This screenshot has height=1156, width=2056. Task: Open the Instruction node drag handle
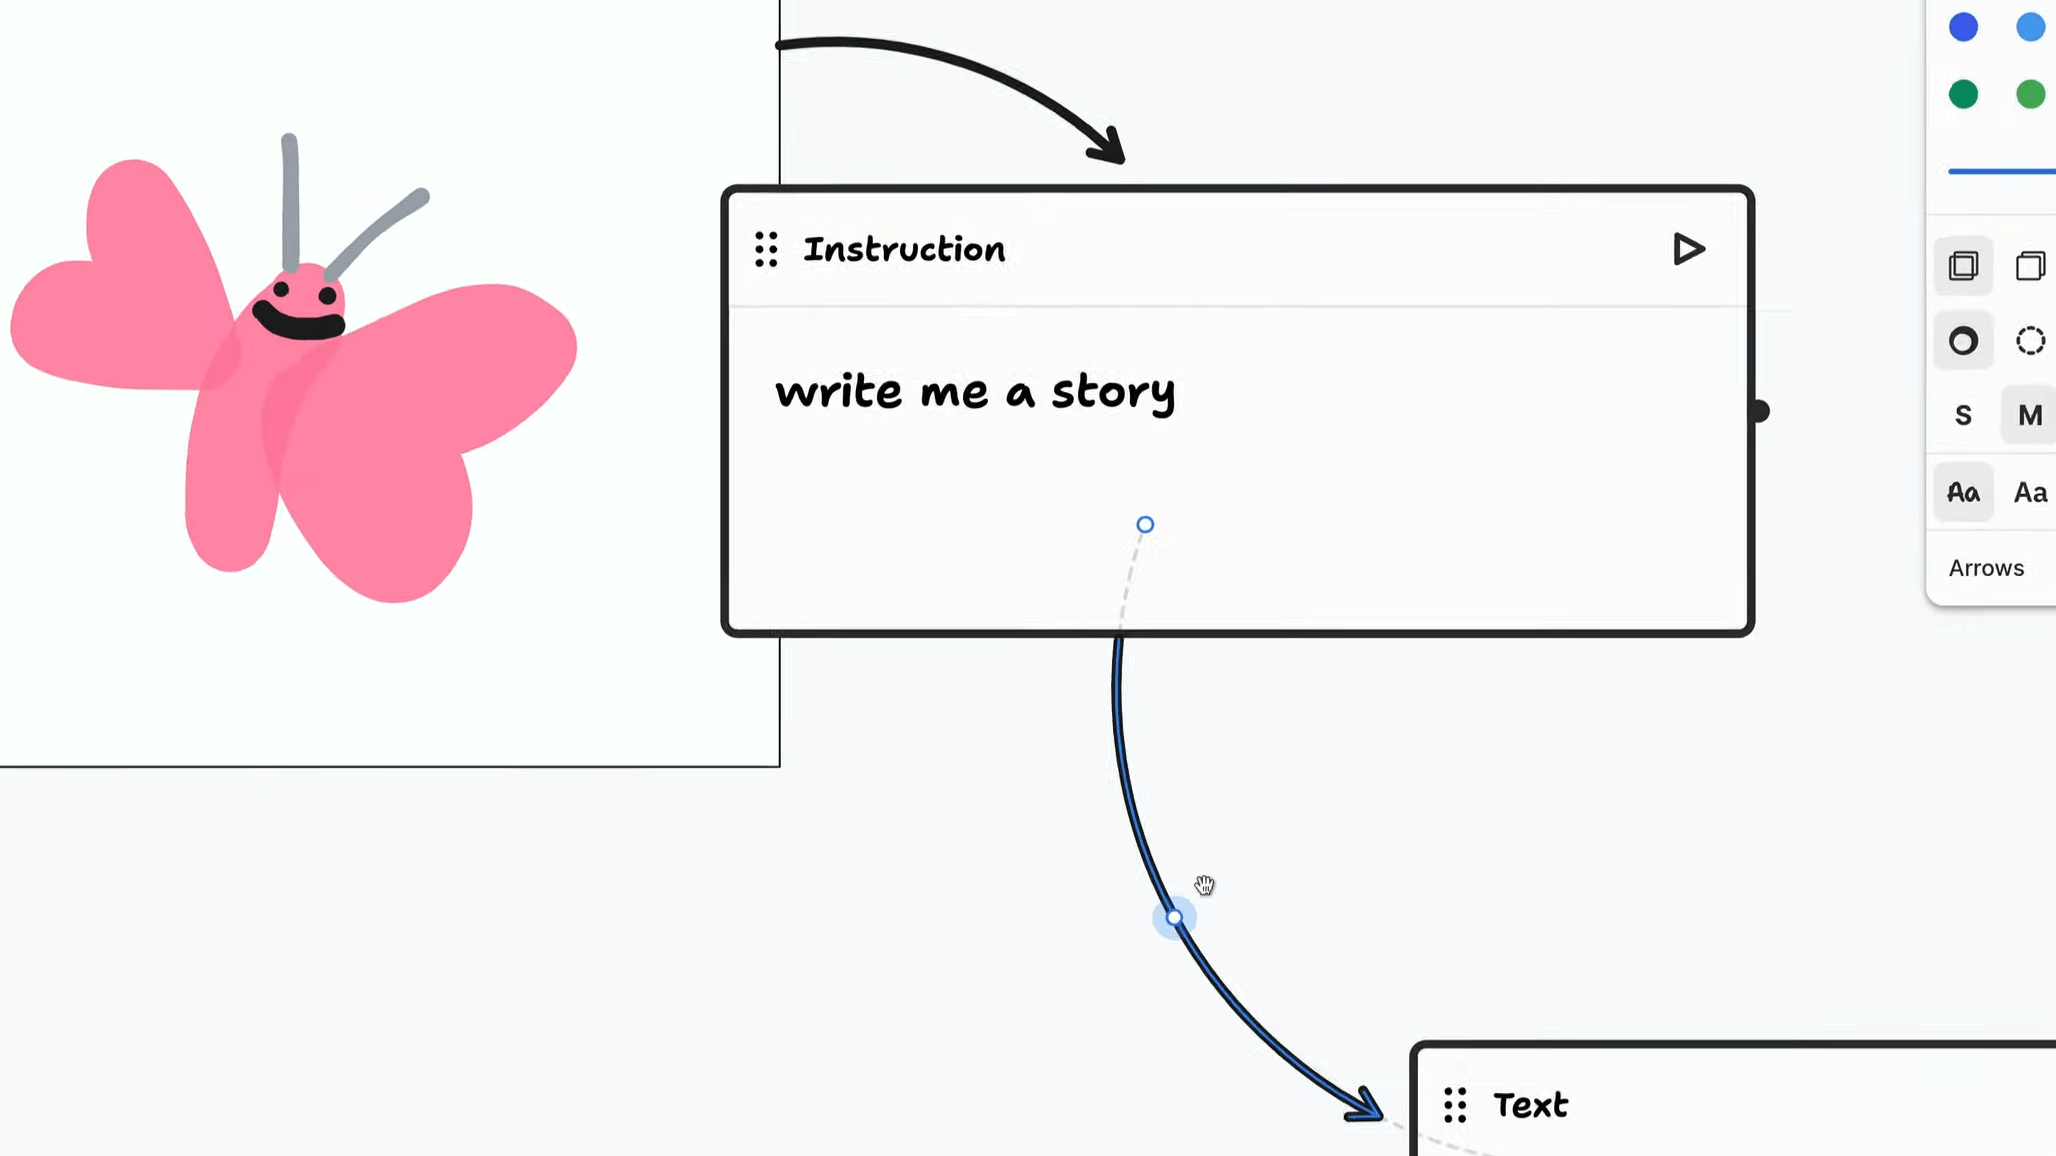pos(767,248)
